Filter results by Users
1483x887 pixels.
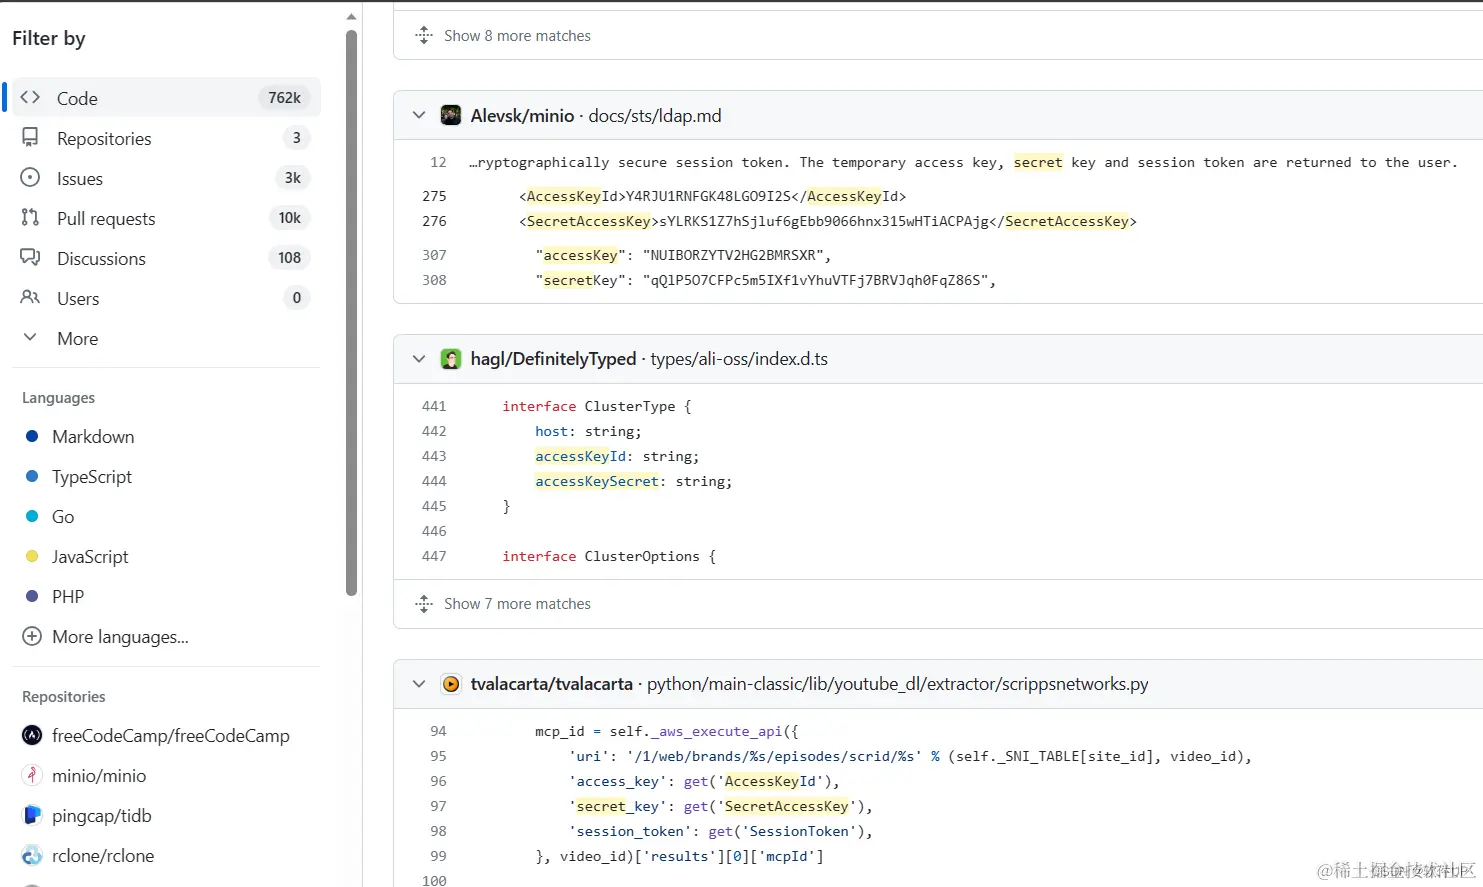pos(166,297)
